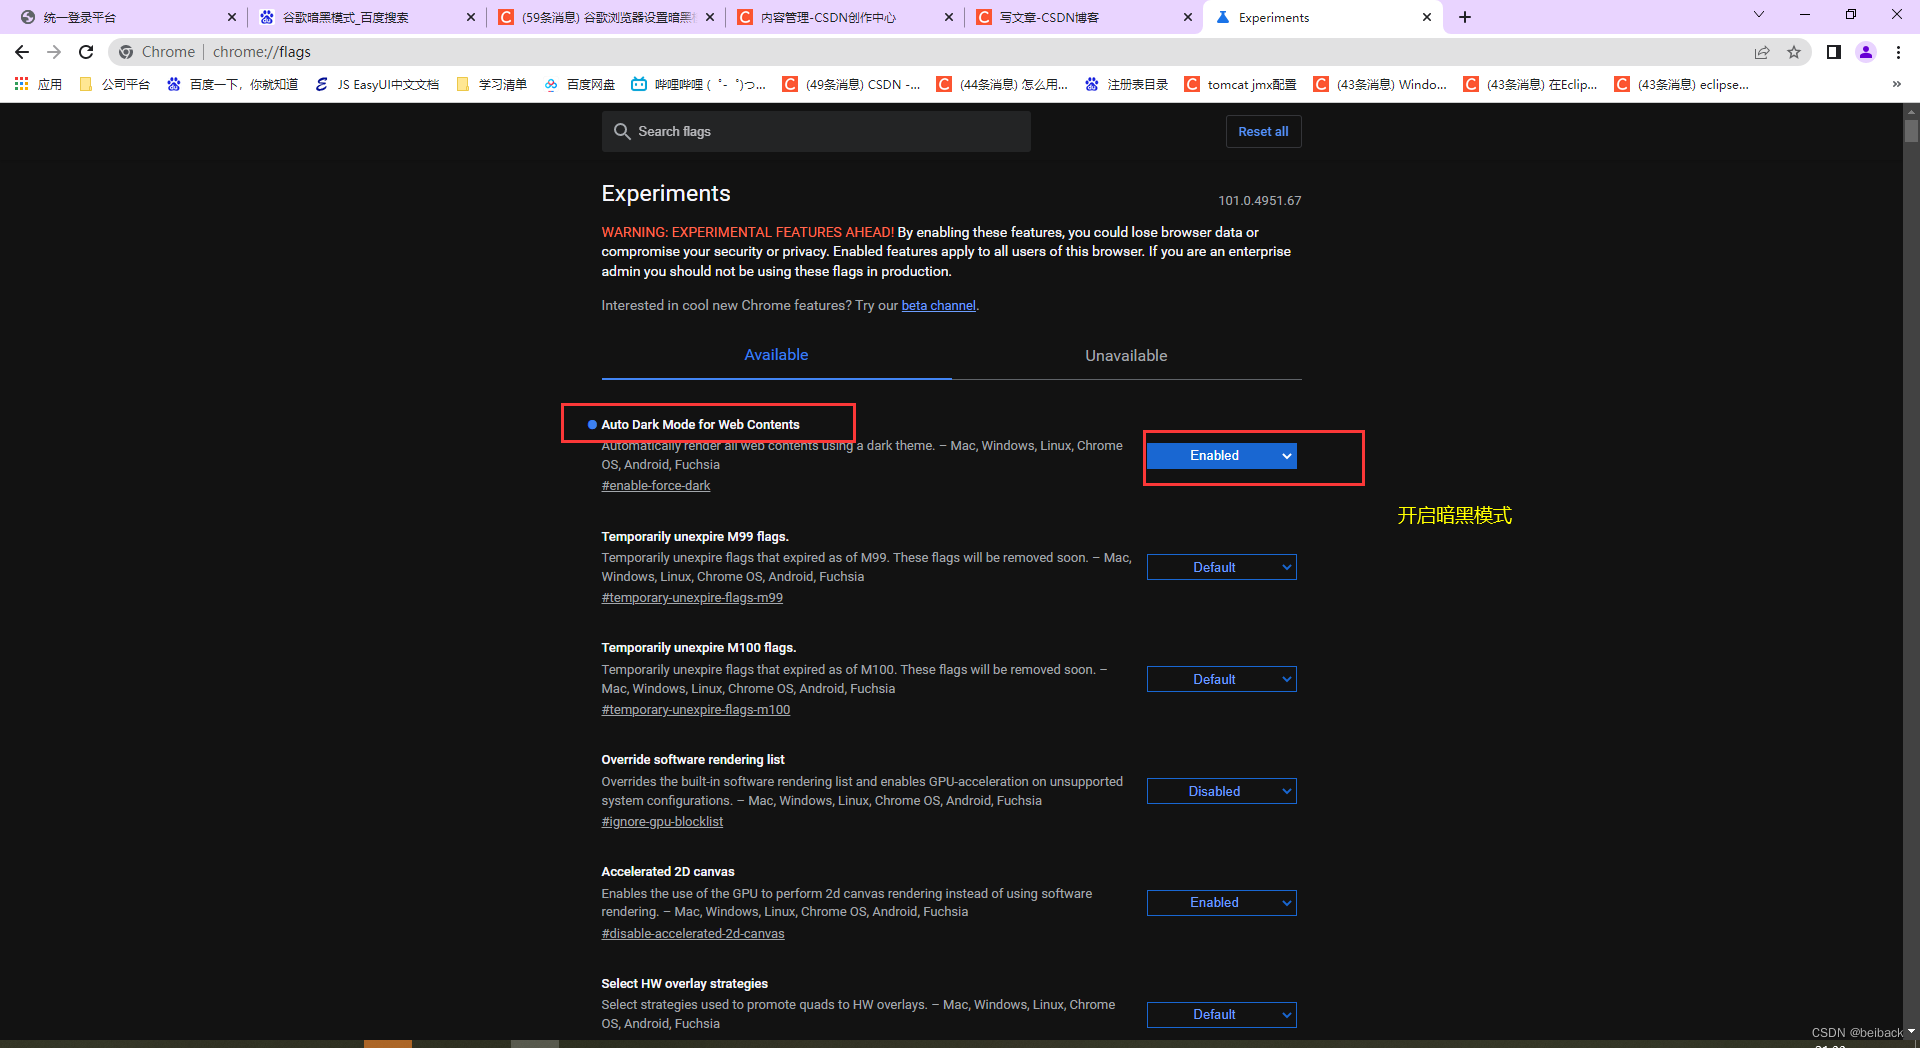The image size is (1920, 1048).
Task: Click the share page icon in address bar
Action: click(x=1762, y=52)
